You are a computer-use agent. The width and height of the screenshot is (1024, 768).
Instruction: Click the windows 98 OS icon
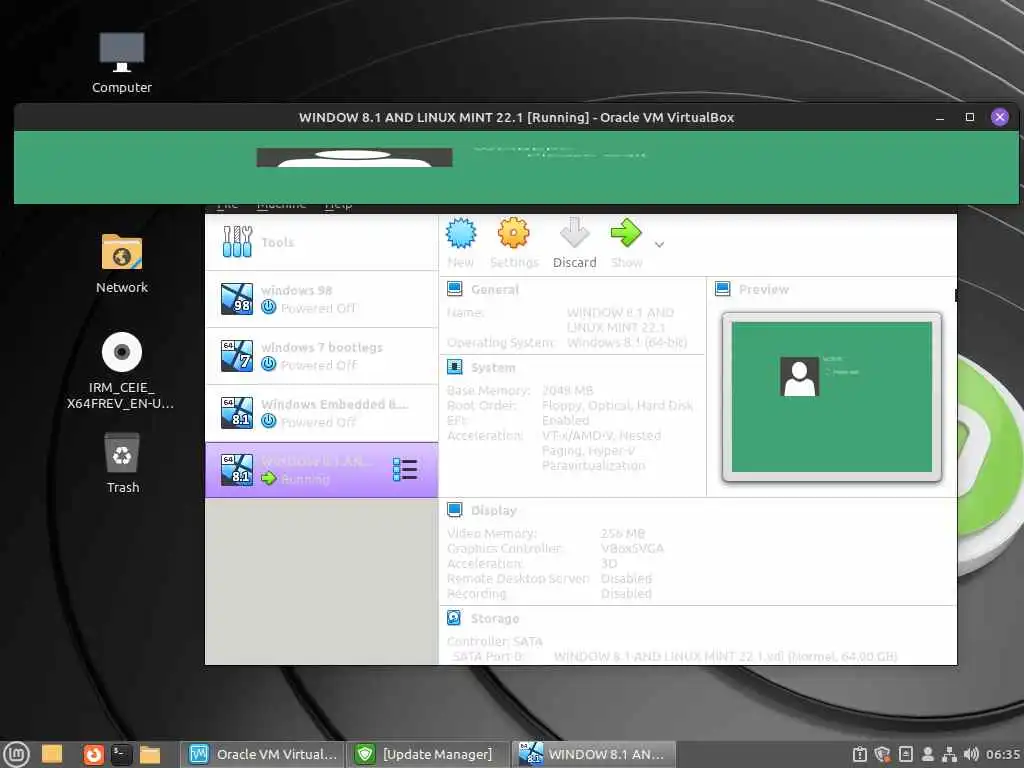tap(236, 299)
